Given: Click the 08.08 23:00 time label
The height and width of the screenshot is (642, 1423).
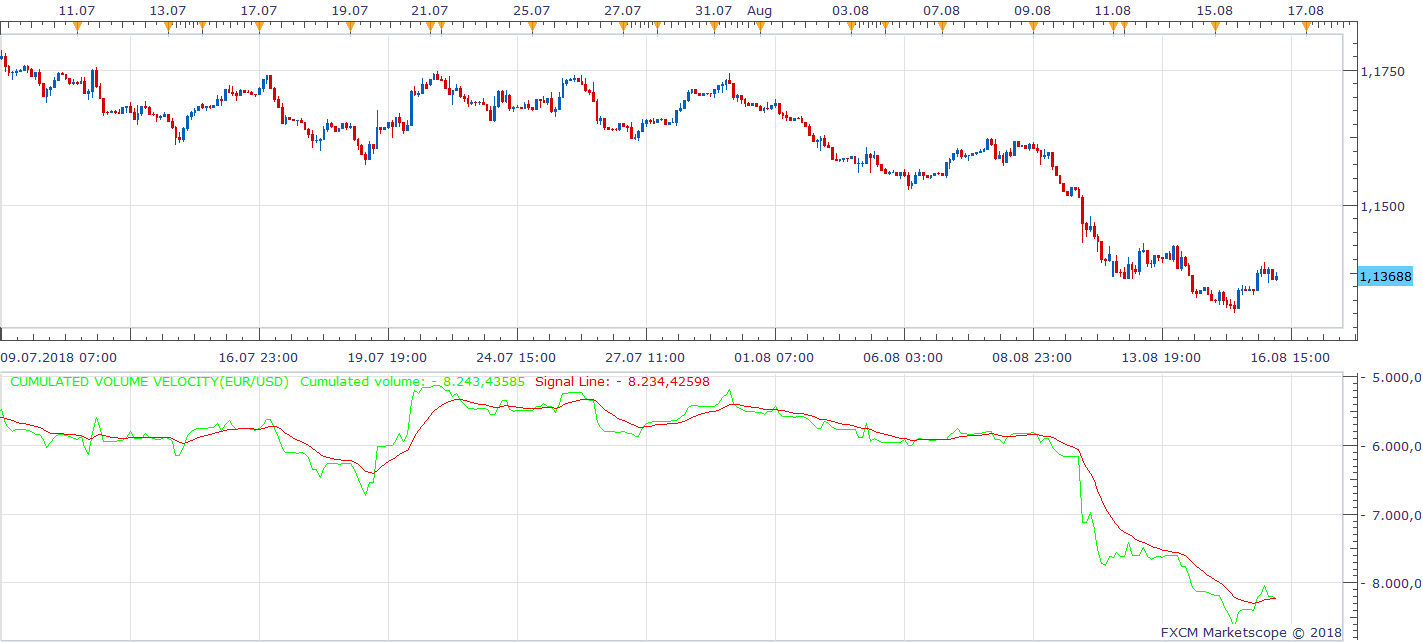Looking at the screenshot, I should click(x=1032, y=356).
